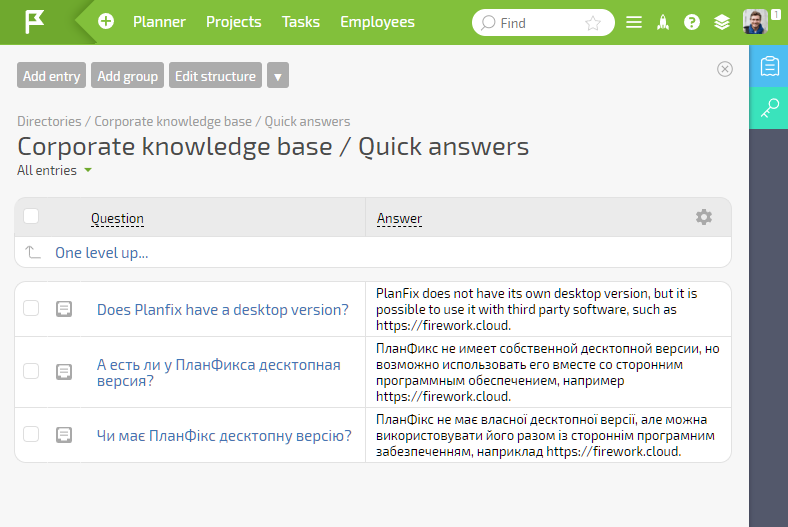Click the Add group button
Viewport: 788px width, 527px height.
[128, 75]
